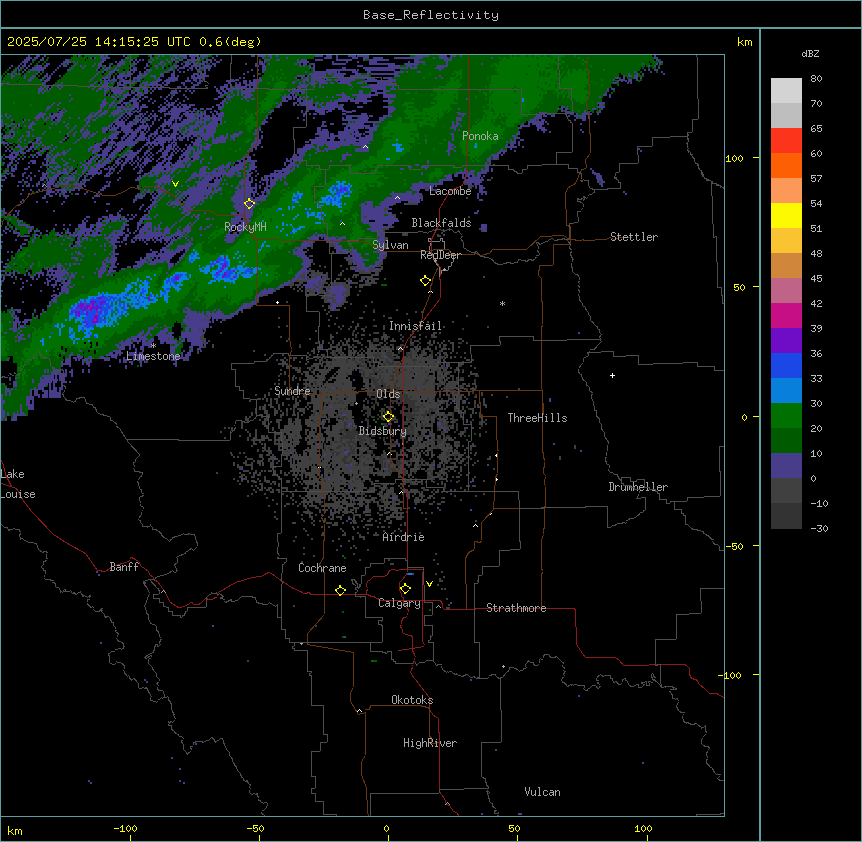Click the asterisk marker southeast of RedDeer
Viewport: 862px width, 842px height.
coord(502,303)
